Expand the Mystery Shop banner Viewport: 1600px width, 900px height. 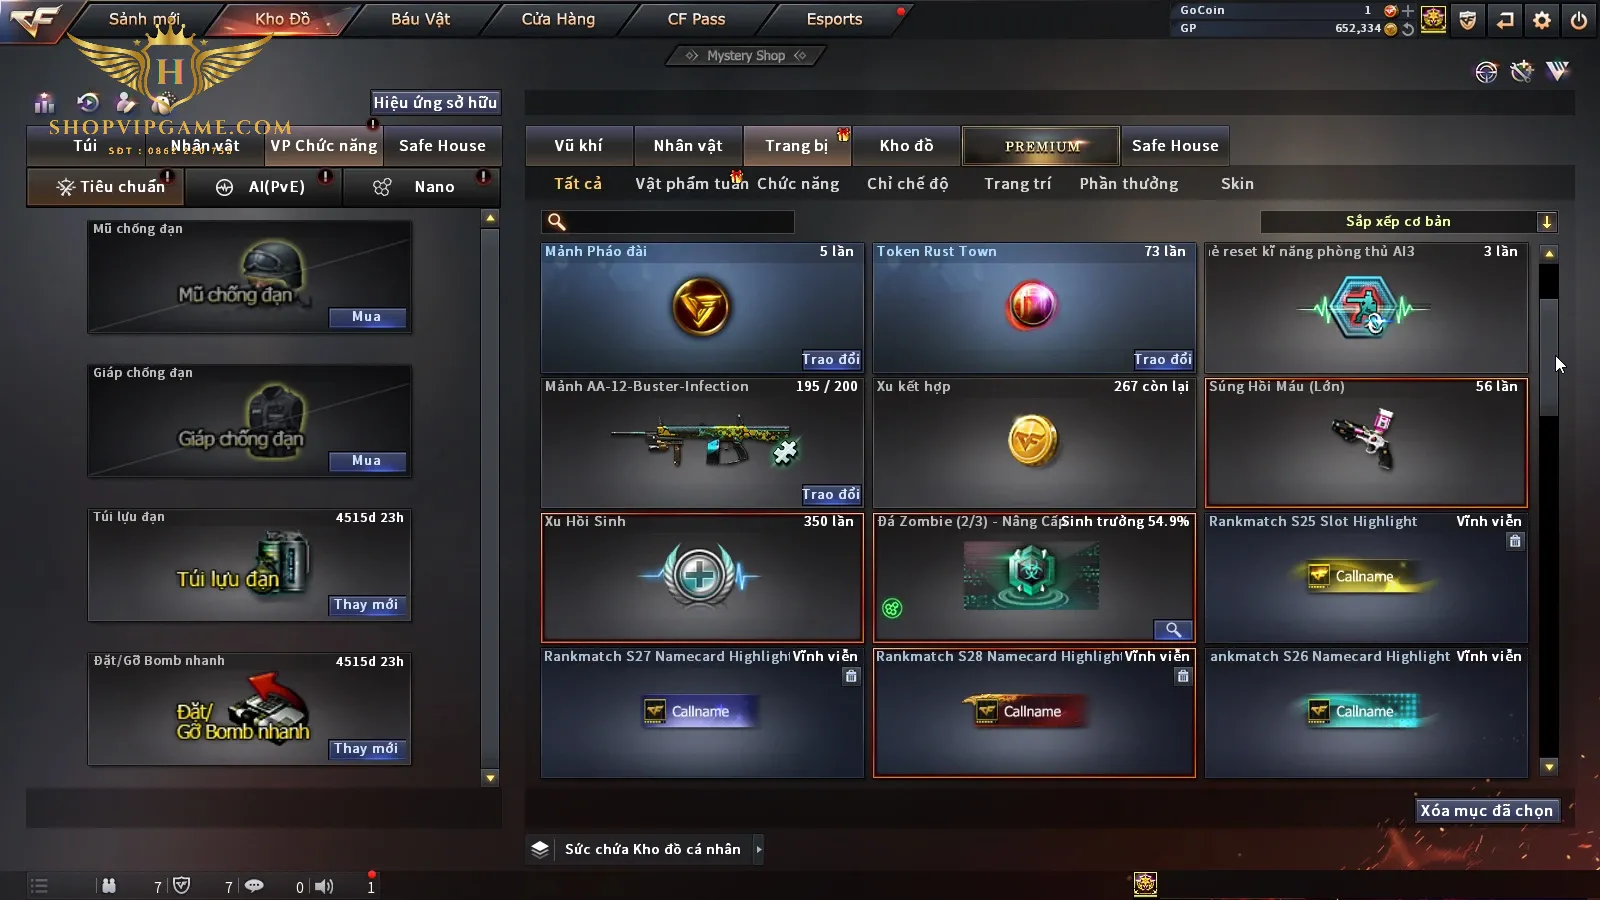[x=746, y=56]
